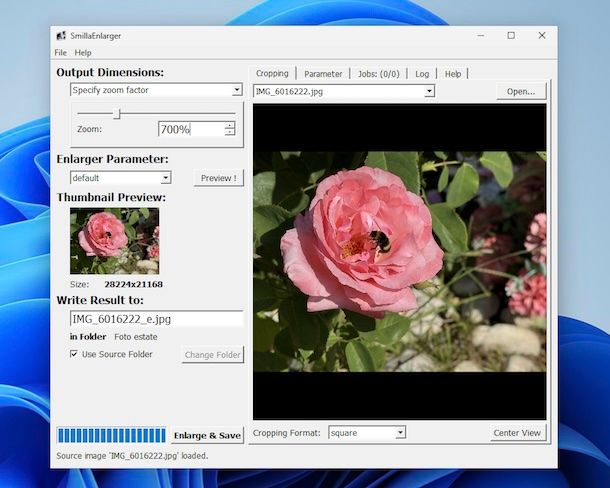The width and height of the screenshot is (610, 488).
Task: Click the Foto estate folder name
Action: 136,337
